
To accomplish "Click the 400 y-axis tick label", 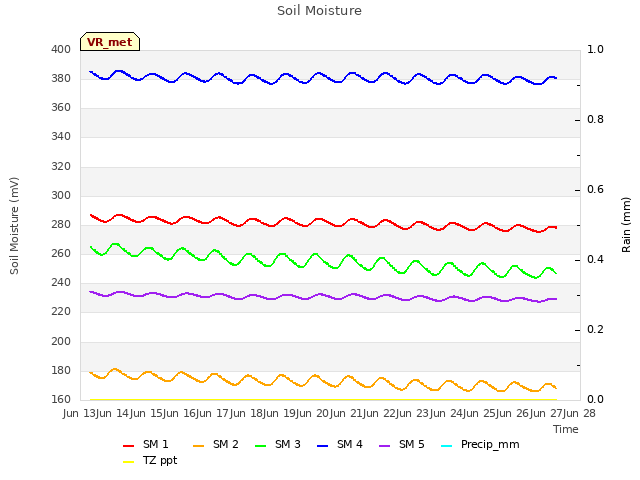I will (x=61, y=49).
